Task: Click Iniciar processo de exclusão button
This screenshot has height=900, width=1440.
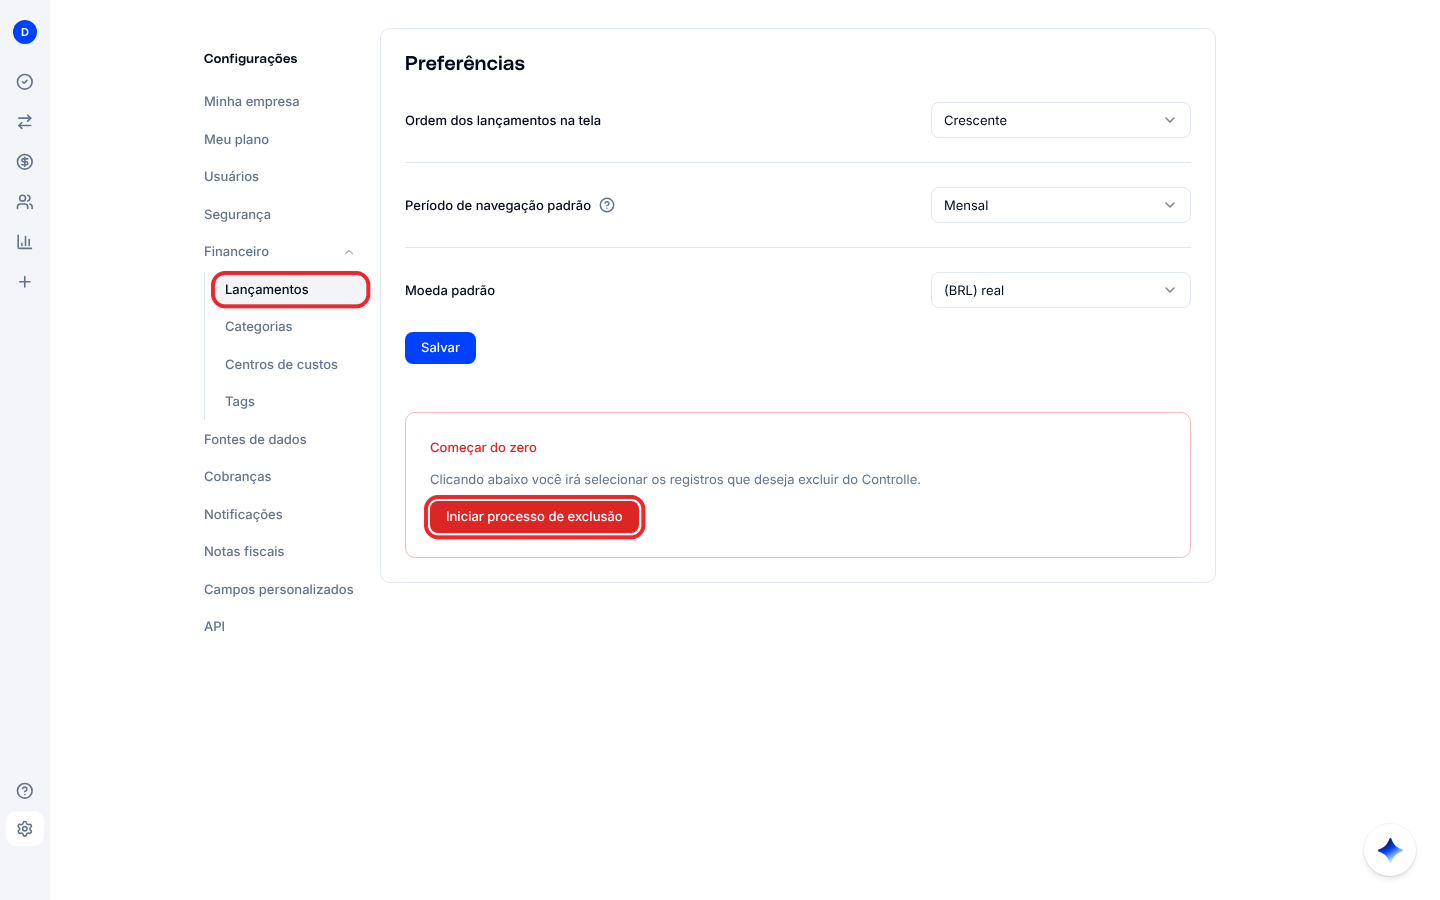Action: (534, 517)
